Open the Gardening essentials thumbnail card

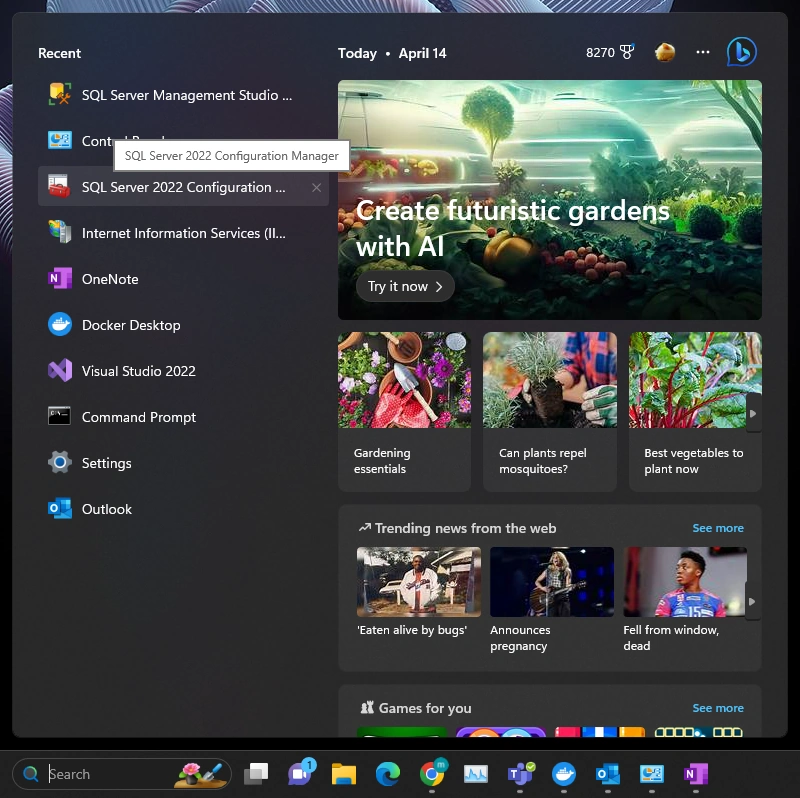pos(404,411)
